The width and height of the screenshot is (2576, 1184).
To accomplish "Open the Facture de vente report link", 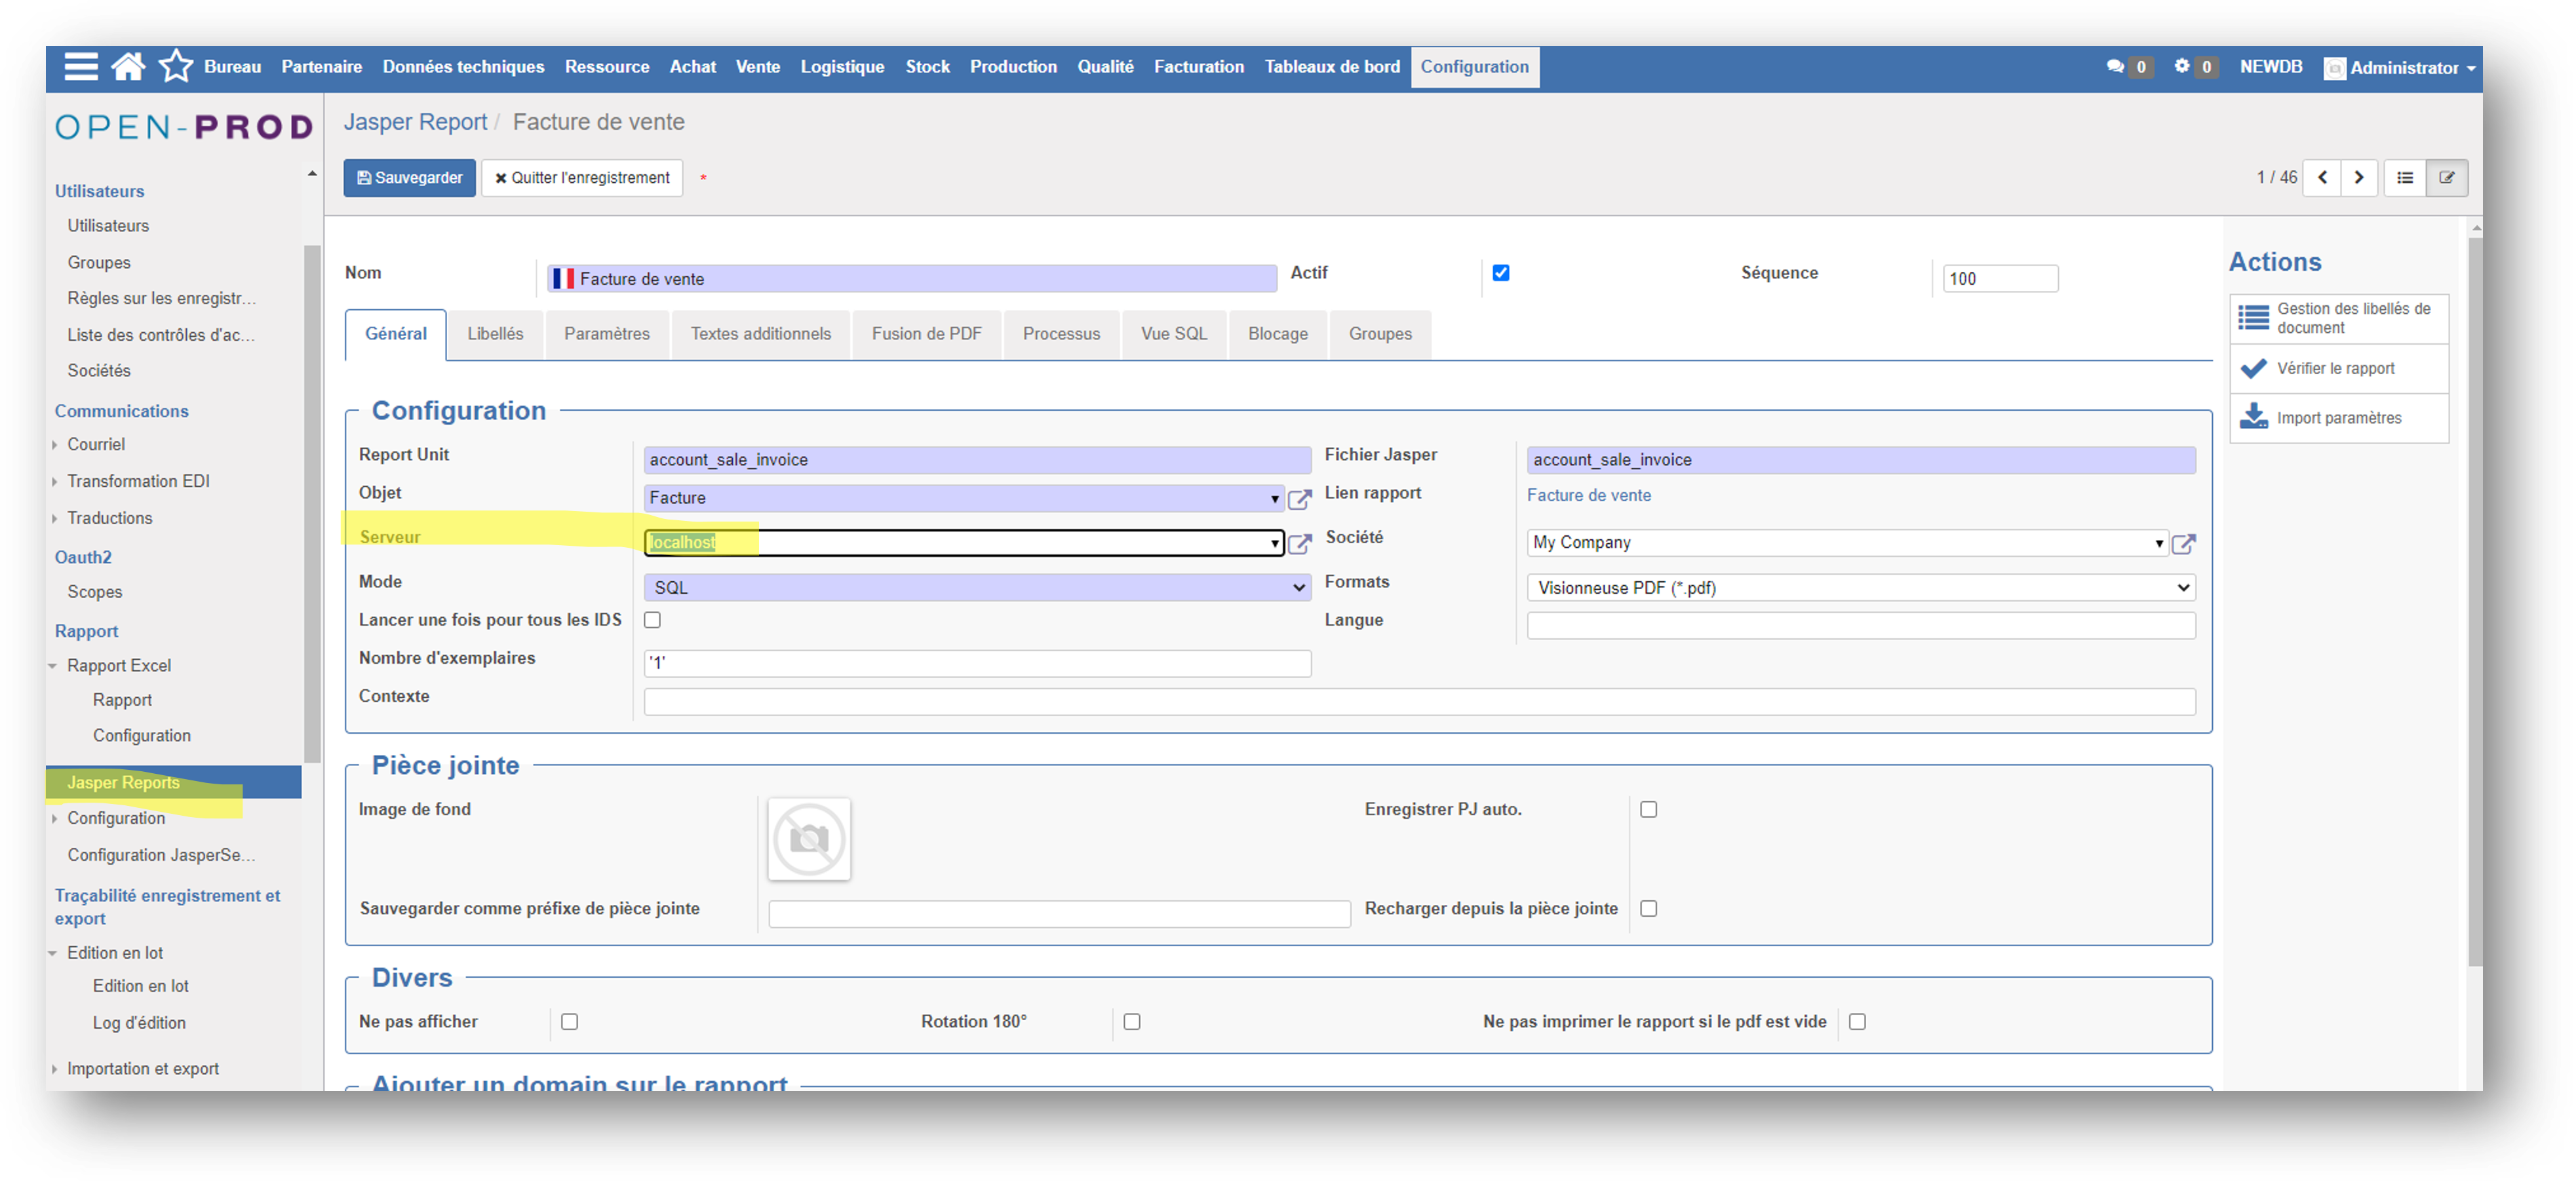I will 1588,495.
